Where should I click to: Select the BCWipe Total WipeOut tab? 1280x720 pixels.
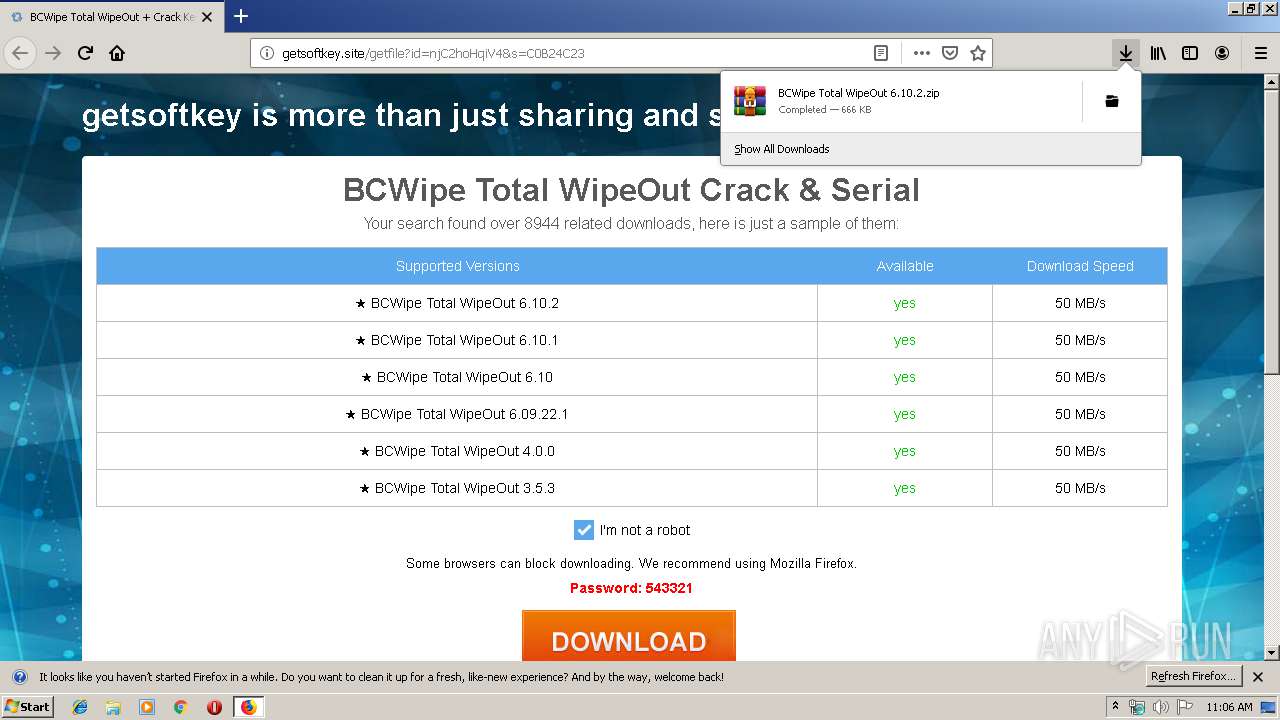[111, 17]
